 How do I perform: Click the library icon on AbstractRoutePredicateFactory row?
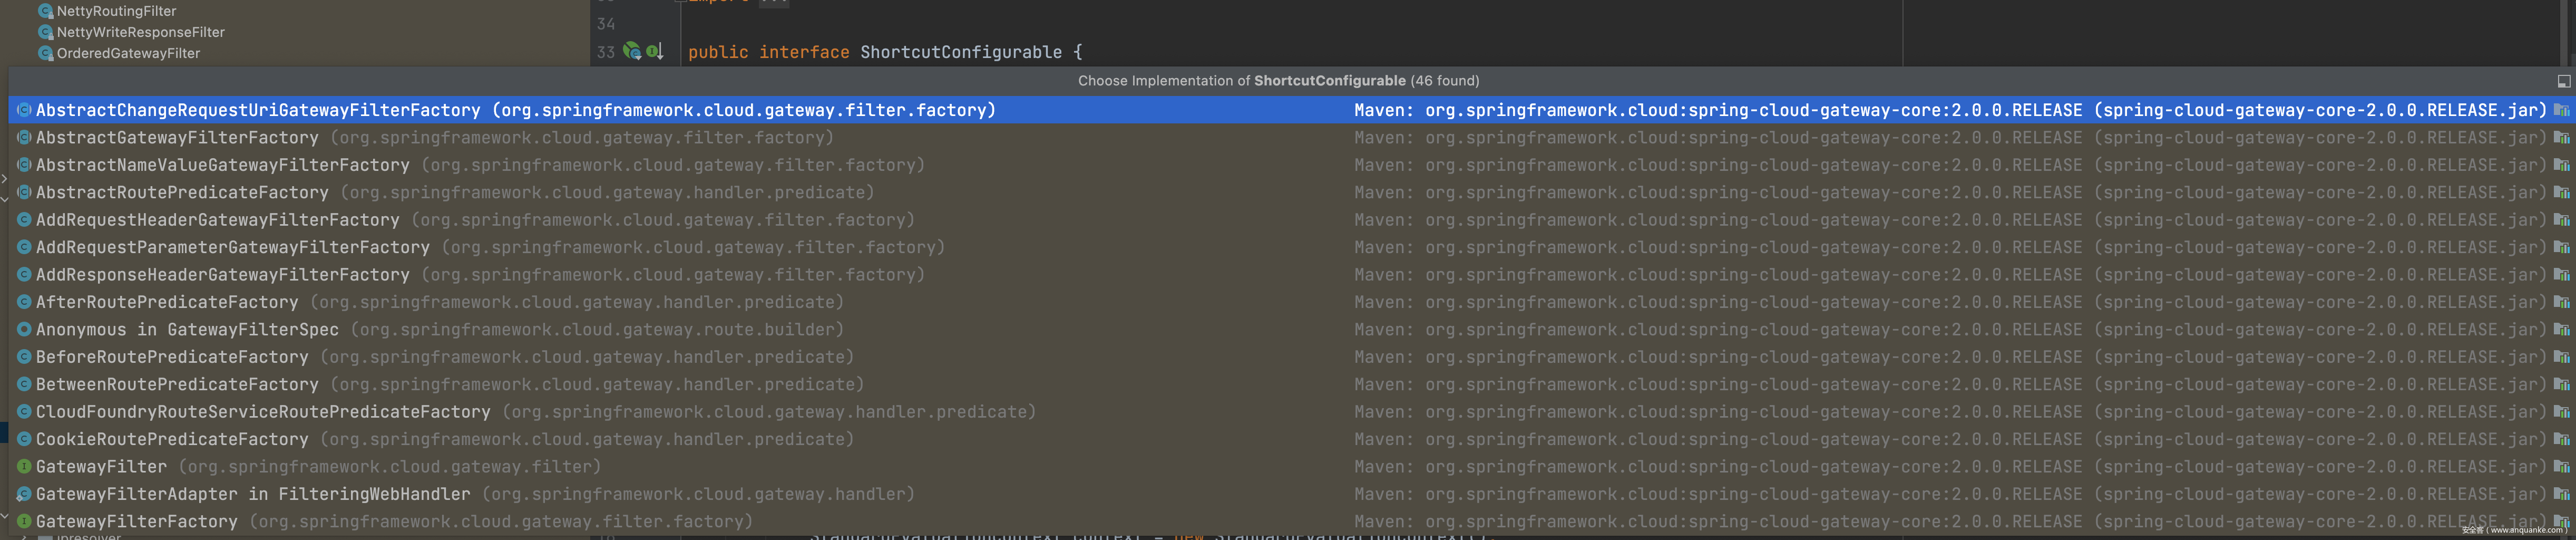tap(2561, 192)
